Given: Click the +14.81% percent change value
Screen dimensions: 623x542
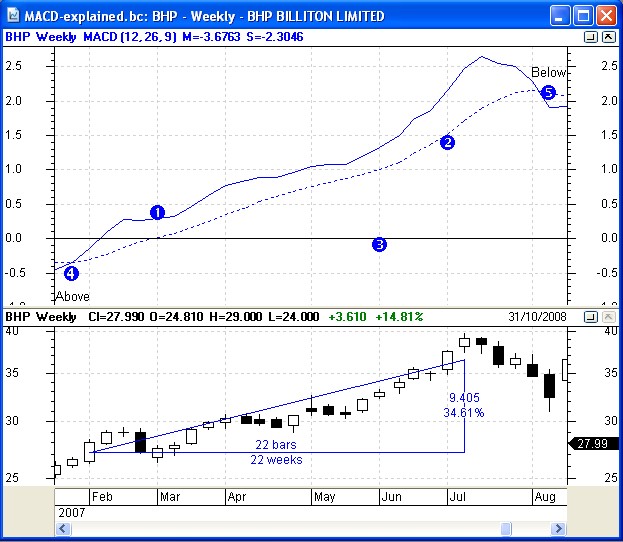Looking at the screenshot, I should tap(399, 317).
